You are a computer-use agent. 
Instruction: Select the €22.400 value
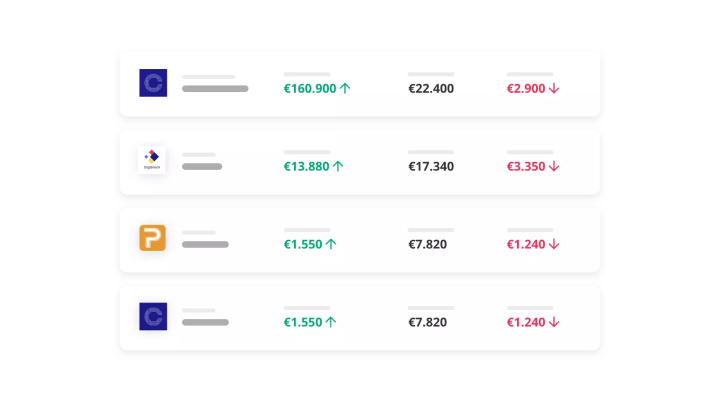pos(431,89)
